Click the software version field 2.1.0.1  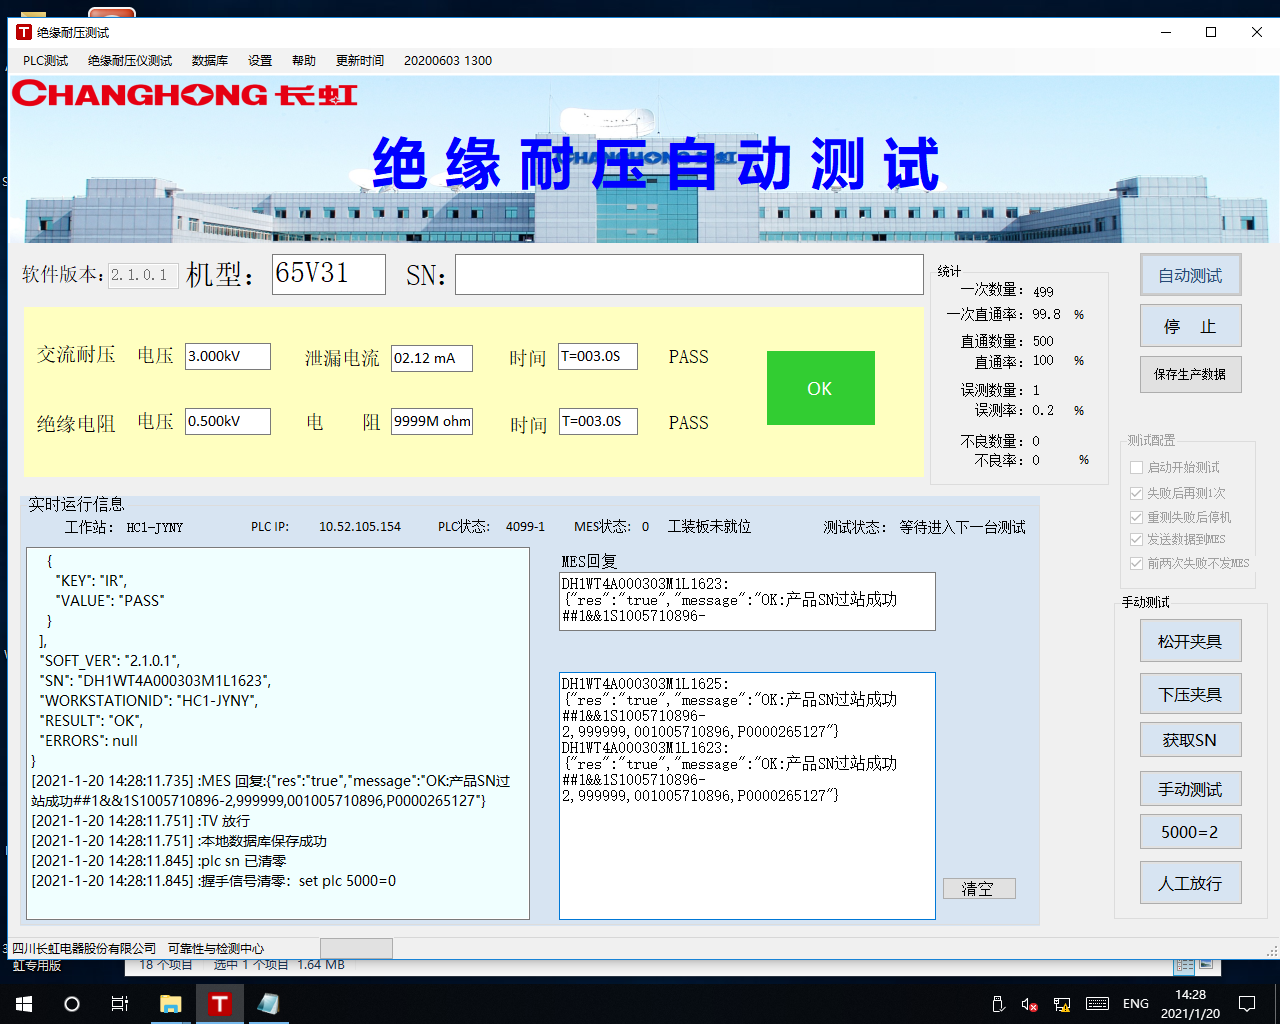point(143,275)
